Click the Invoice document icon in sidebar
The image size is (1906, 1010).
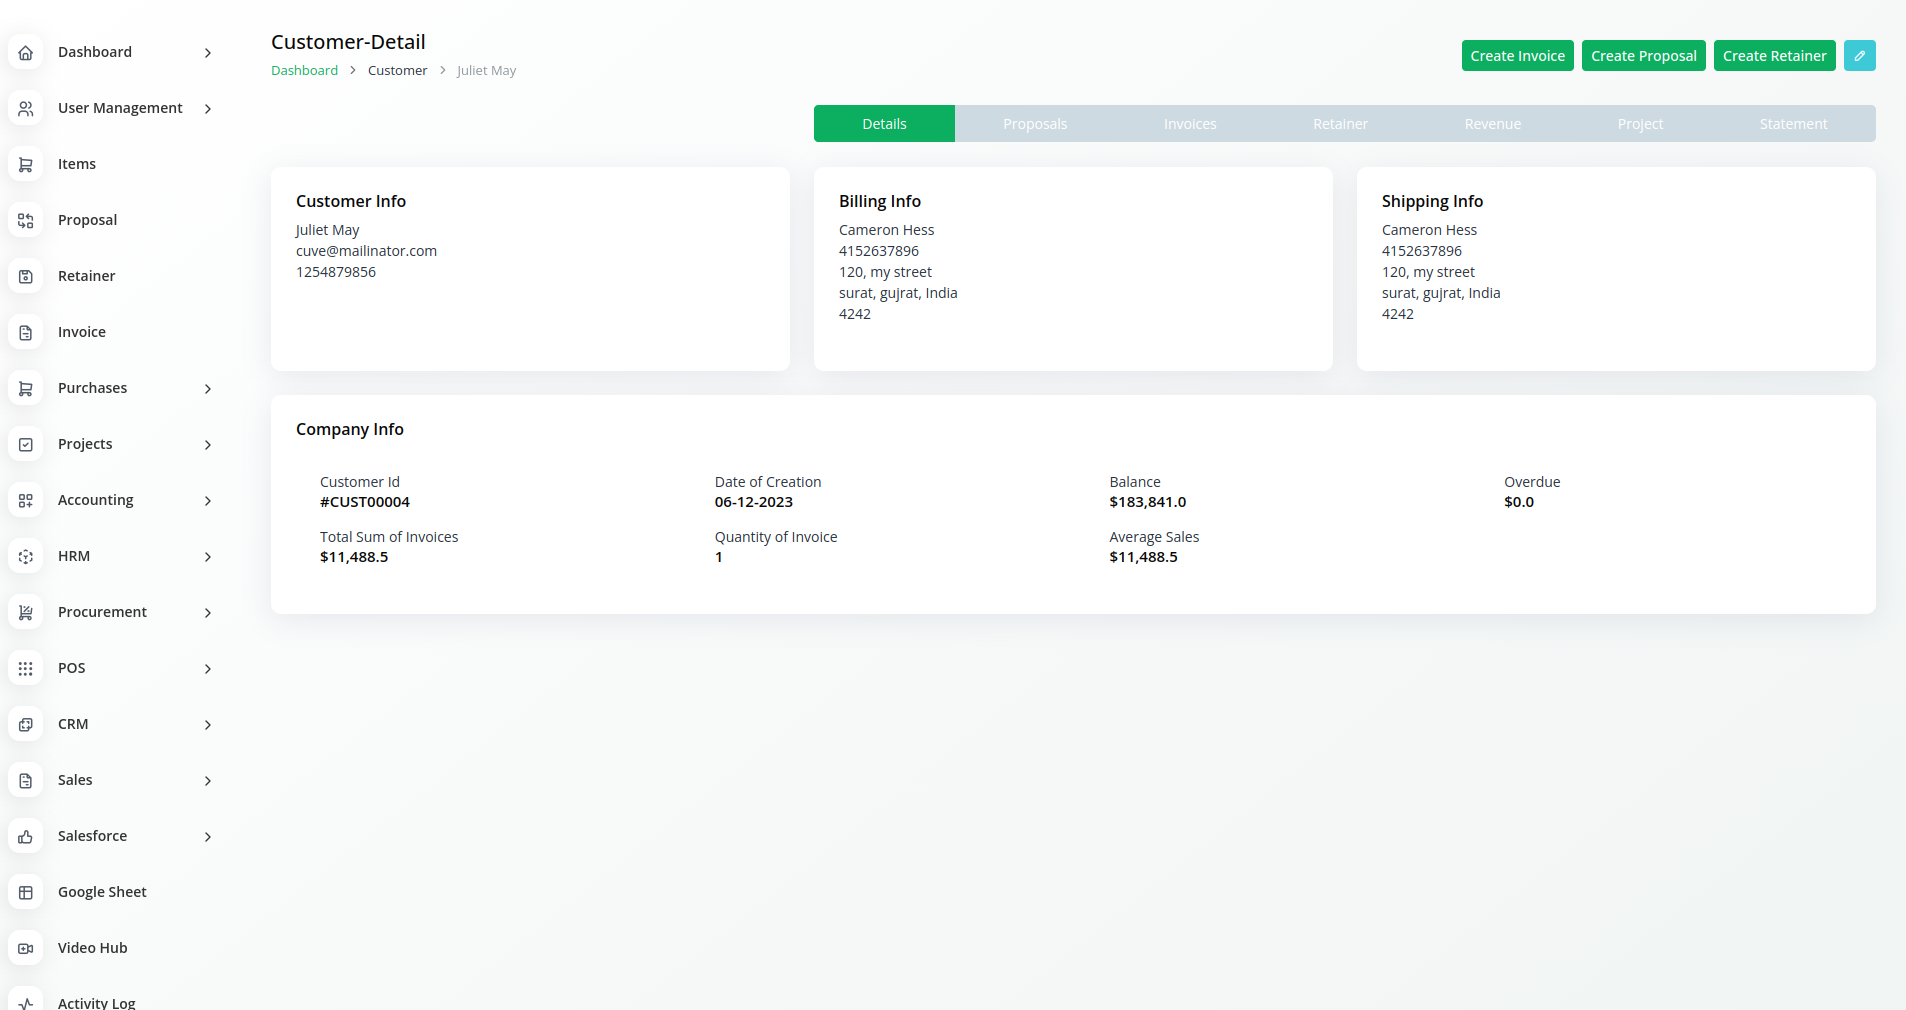pos(26,333)
